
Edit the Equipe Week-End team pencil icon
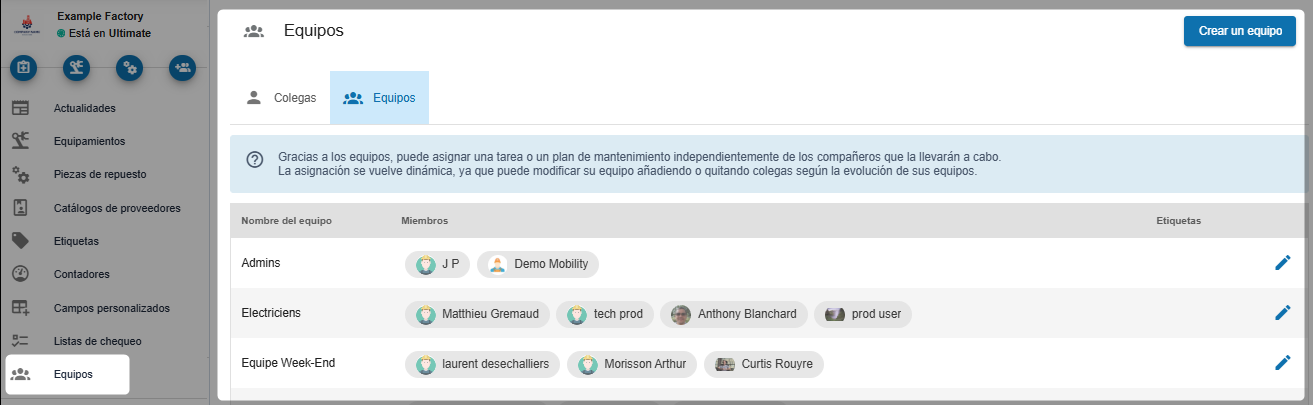[1283, 363]
